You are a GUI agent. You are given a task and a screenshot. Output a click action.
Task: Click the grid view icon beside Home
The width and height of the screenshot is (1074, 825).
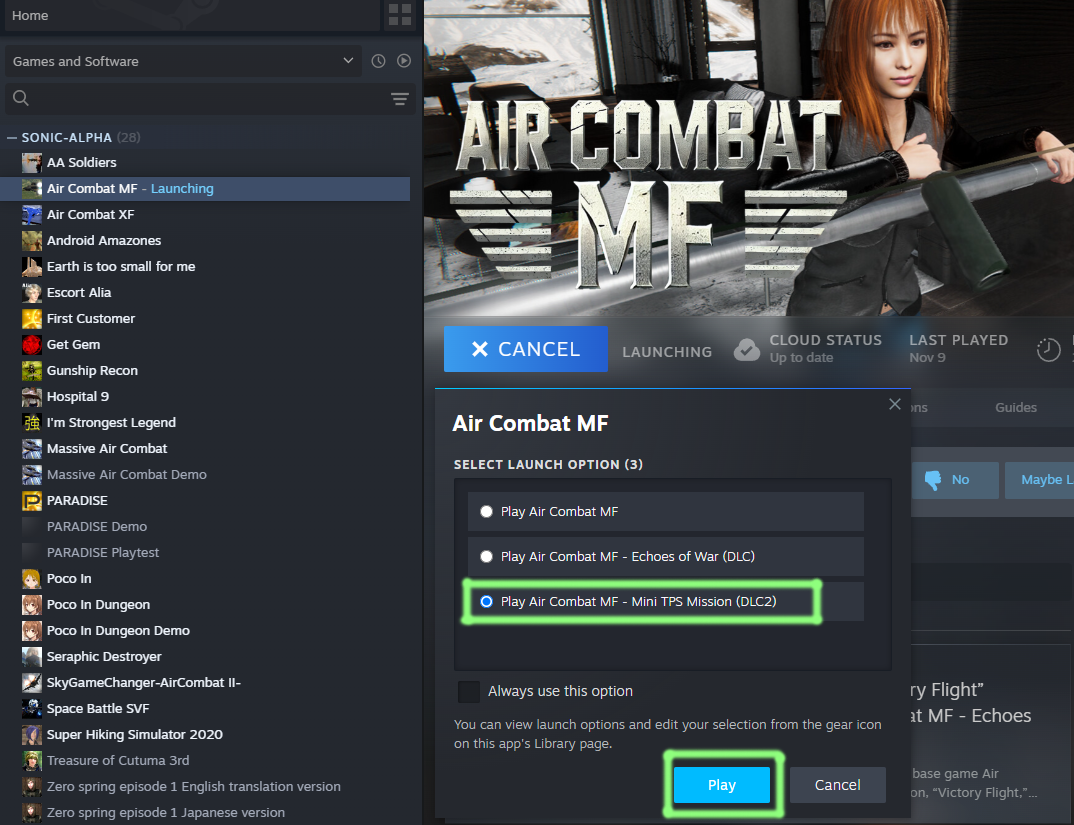(x=399, y=15)
